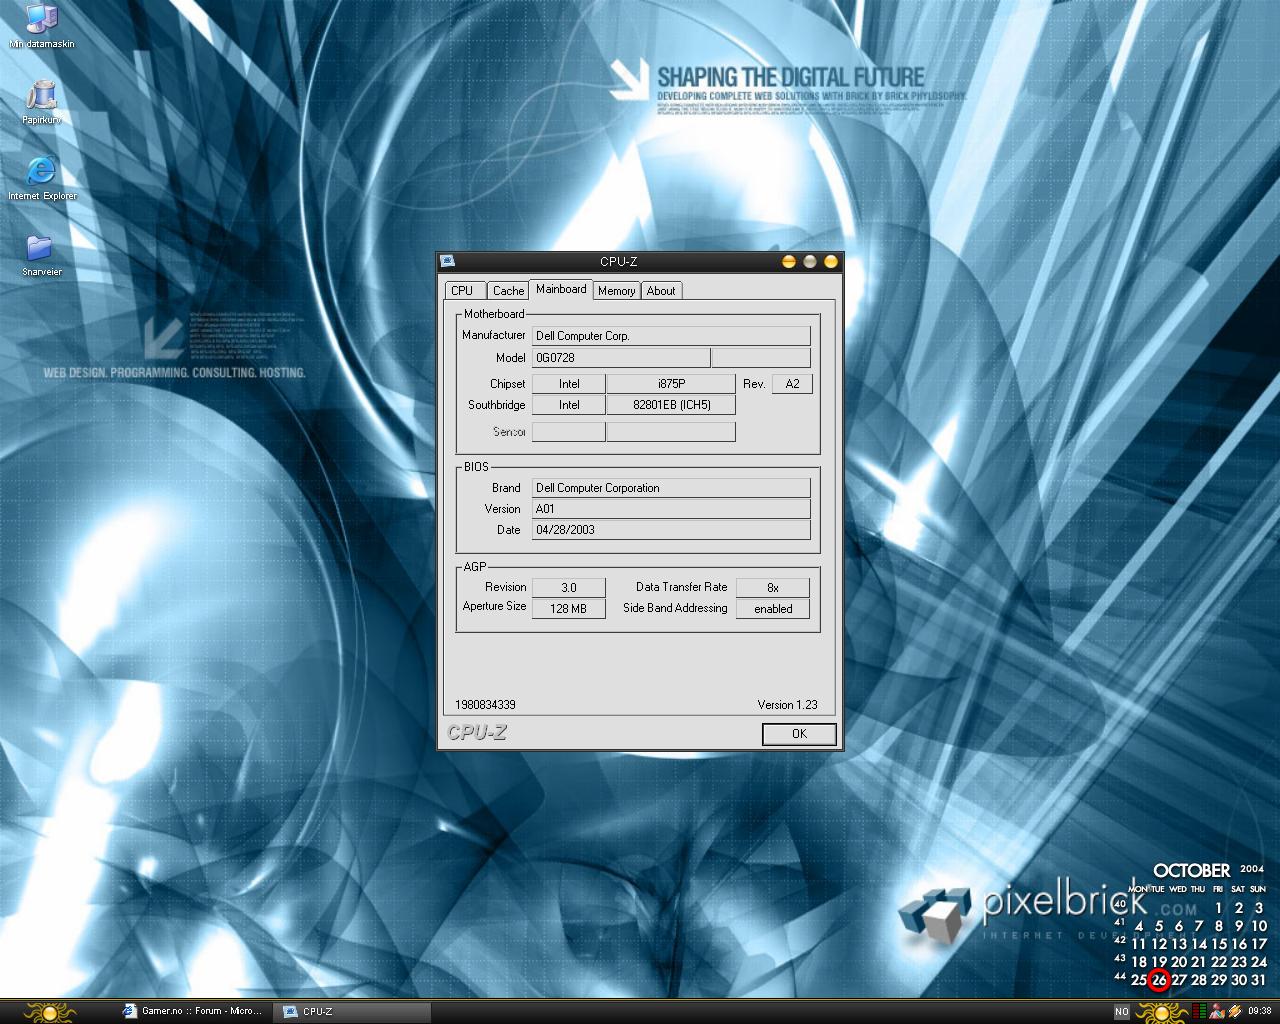
Task: Open the Papirkurv recycle bin icon
Action: coord(41,103)
